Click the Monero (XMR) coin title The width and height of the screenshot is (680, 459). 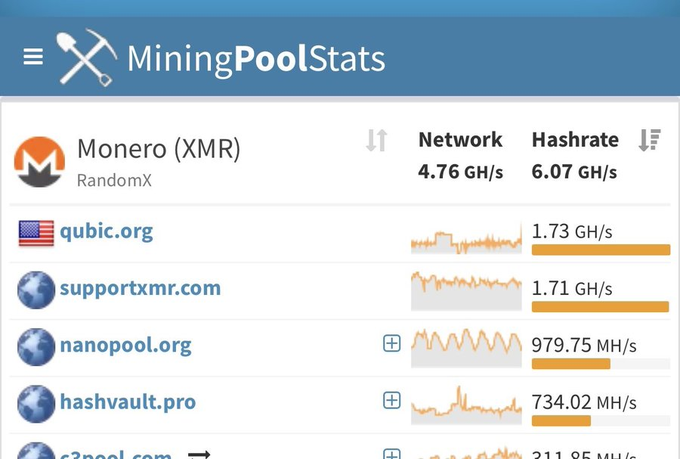pos(159,149)
